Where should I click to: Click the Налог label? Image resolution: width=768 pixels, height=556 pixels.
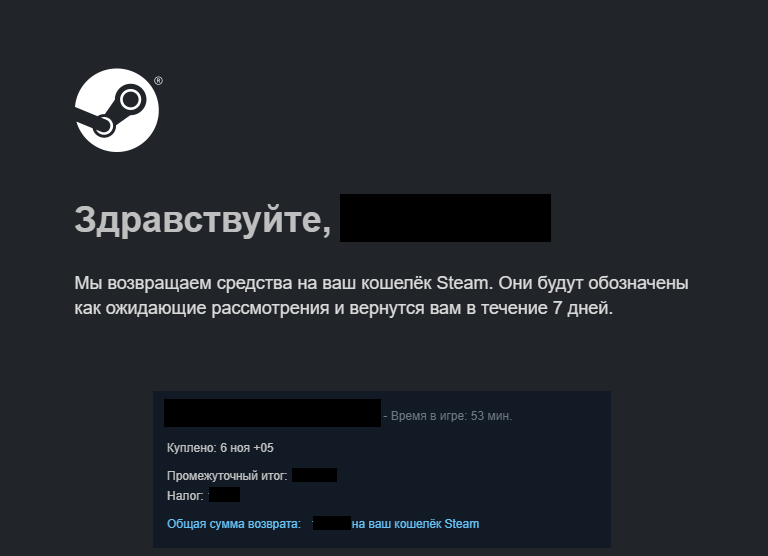[x=185, y=496]
